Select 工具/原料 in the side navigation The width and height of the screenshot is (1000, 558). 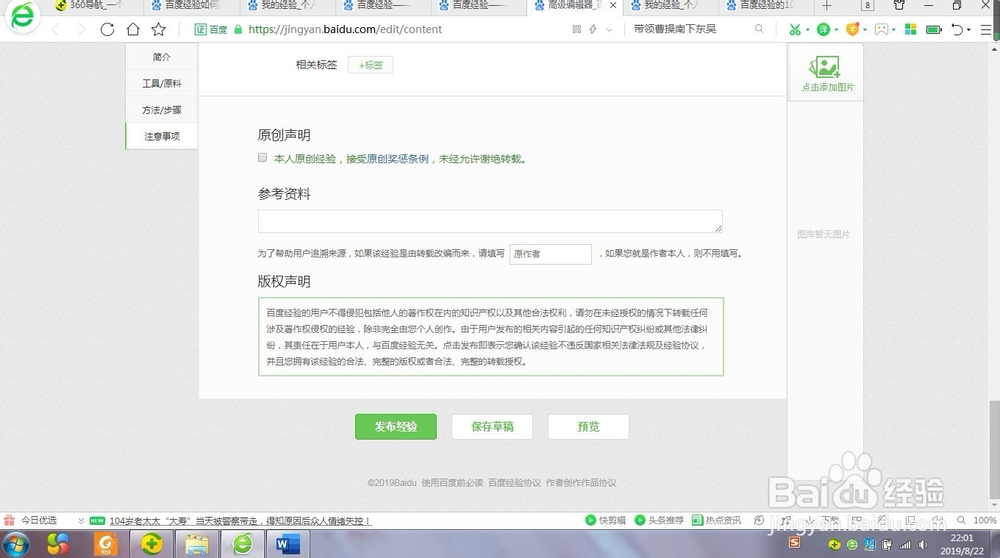point(161,84)
